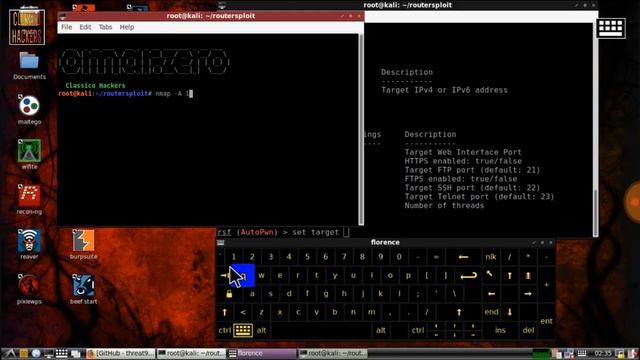
Task: Launch the maltego desktop icon
Action: coord(29,109)
